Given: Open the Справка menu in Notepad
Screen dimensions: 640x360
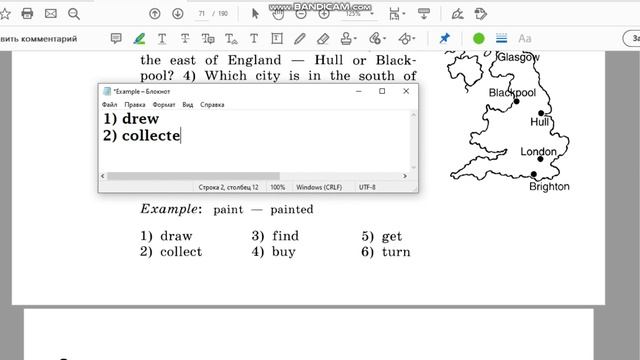Looking at the screenshot, I should point(212,104).
